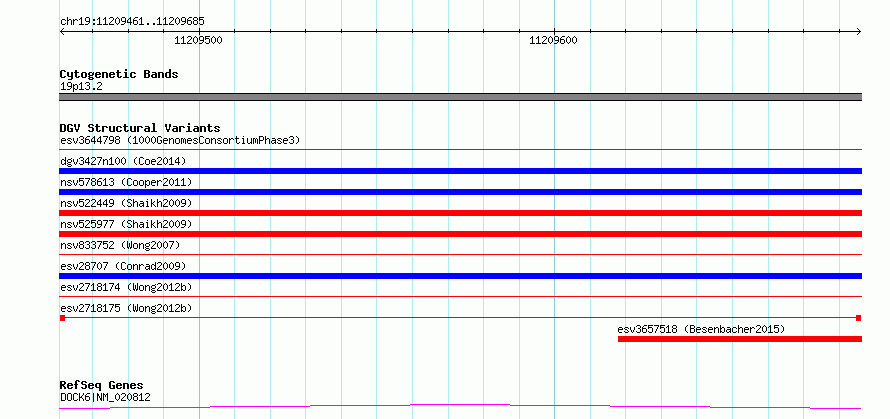Click the blue bar for dgv3427n100
The width and height of the screenshot is (890, 419).
460,171
